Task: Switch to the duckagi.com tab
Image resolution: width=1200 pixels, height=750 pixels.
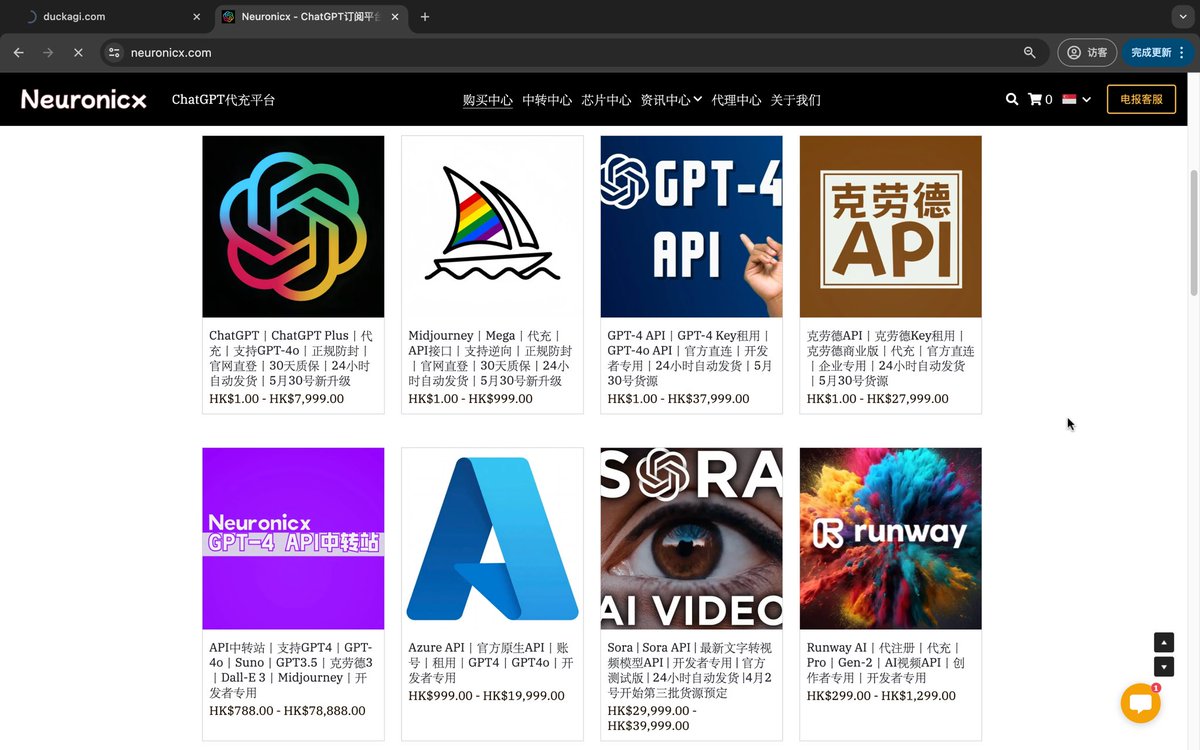Action: (x=110, y=17)
